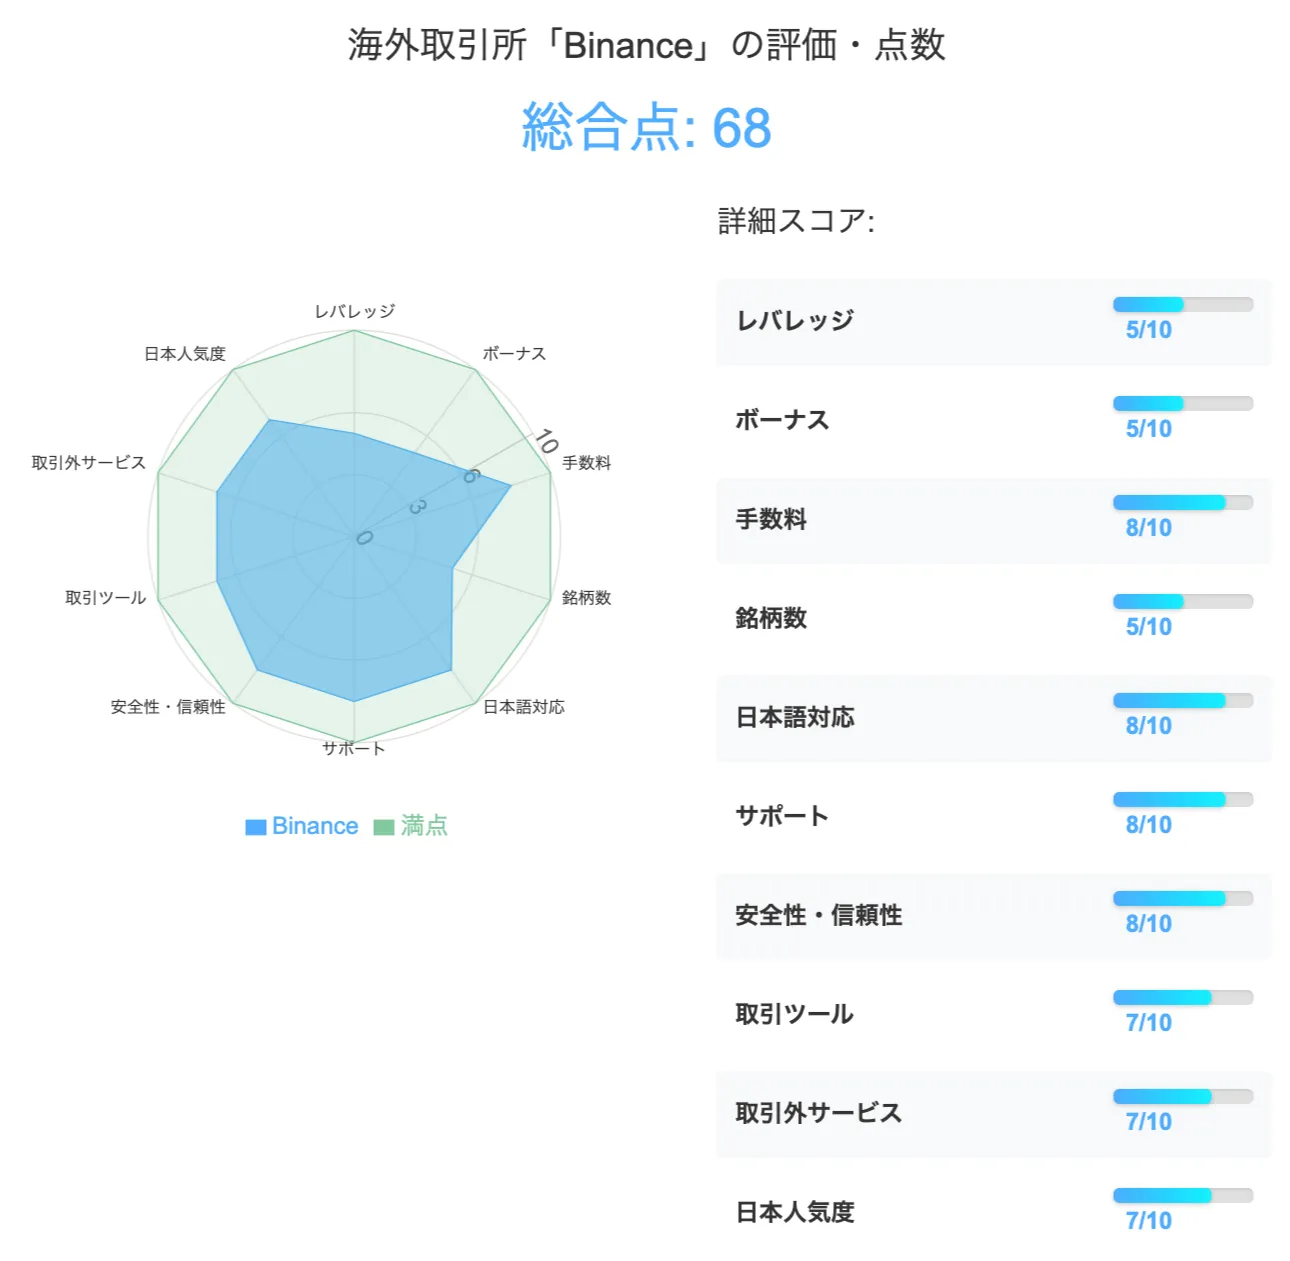Click the blue Binance legend color box
Screen dimensions: 1290x1261
click(256, 827)
